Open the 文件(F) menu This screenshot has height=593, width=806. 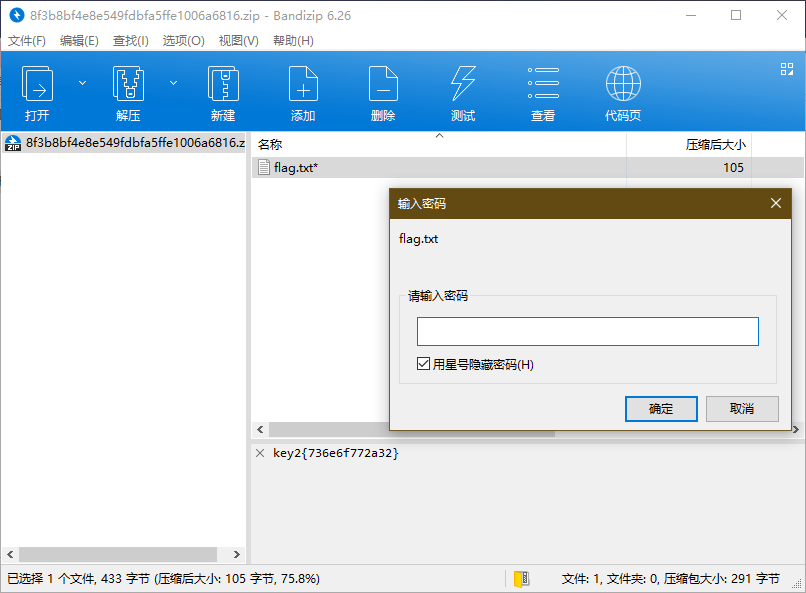27,41
